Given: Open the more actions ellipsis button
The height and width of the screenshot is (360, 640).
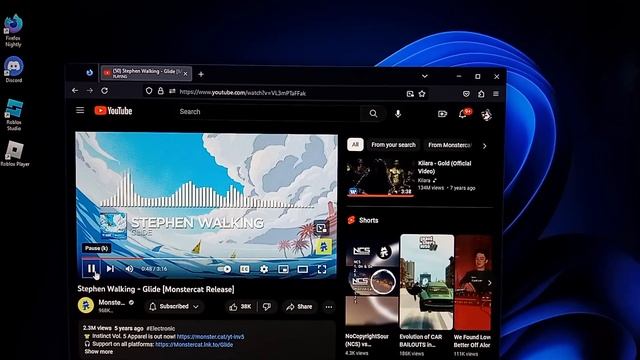Looking at the screenshot, I should point(329,307).
